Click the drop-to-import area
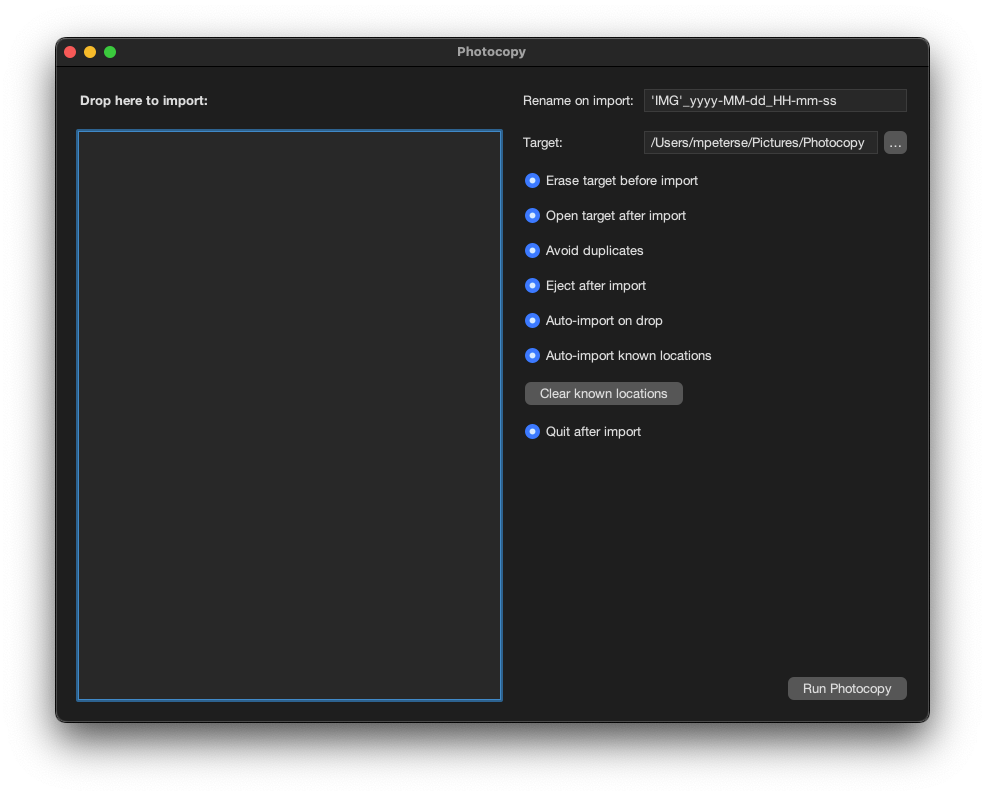Screen dimensions: 985x796 [289, 415]
